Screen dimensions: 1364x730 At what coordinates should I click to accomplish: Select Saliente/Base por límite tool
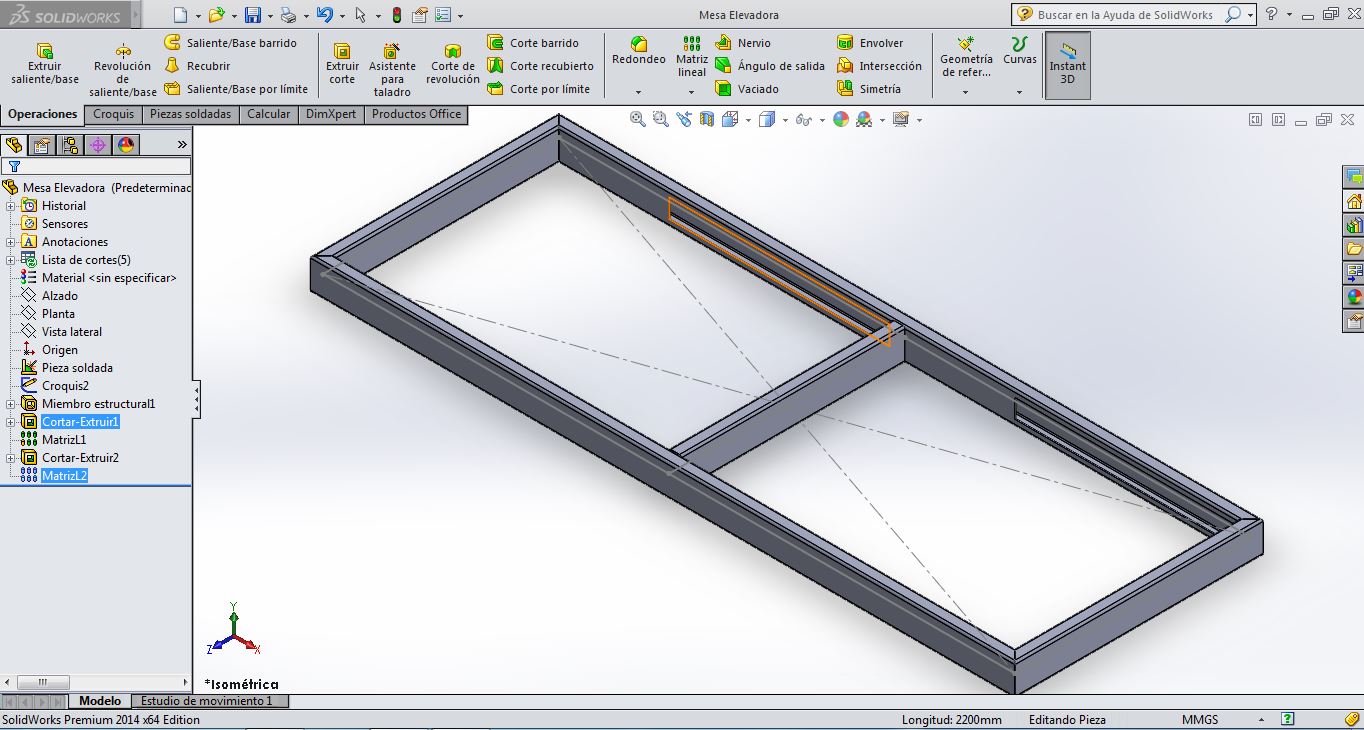click(x=237, y=89)
